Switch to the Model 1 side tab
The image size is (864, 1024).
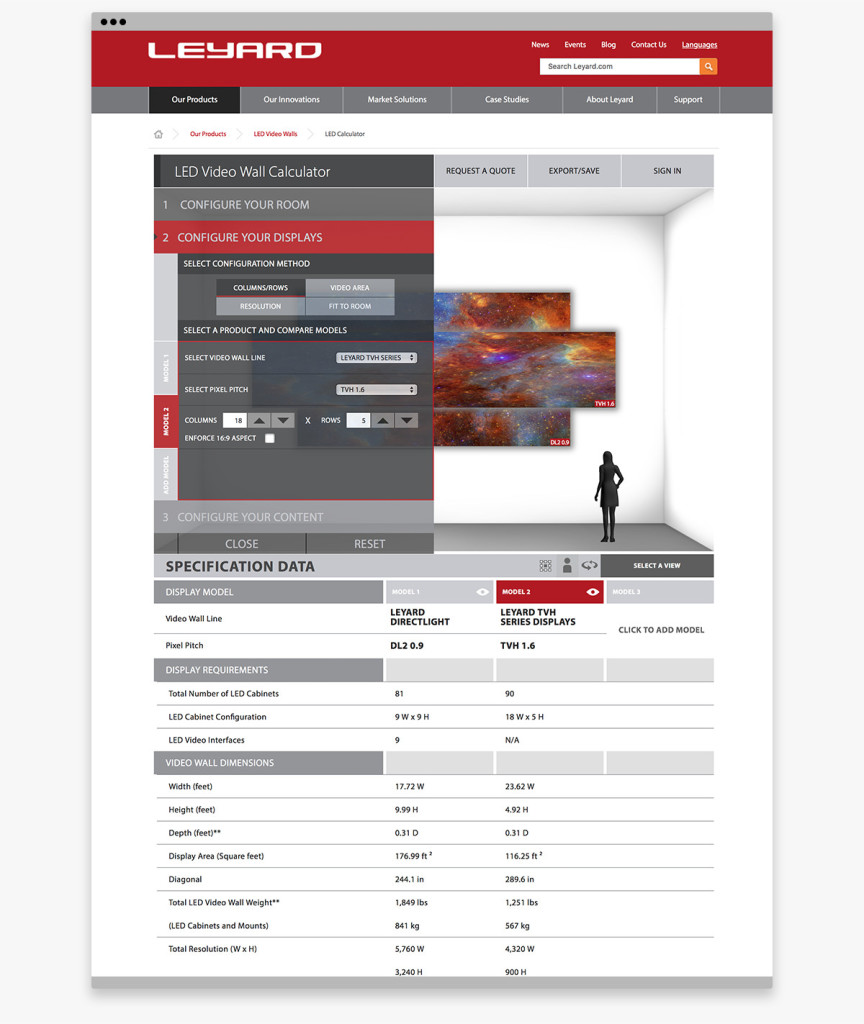pyautogui.click(x=166, y=368)
